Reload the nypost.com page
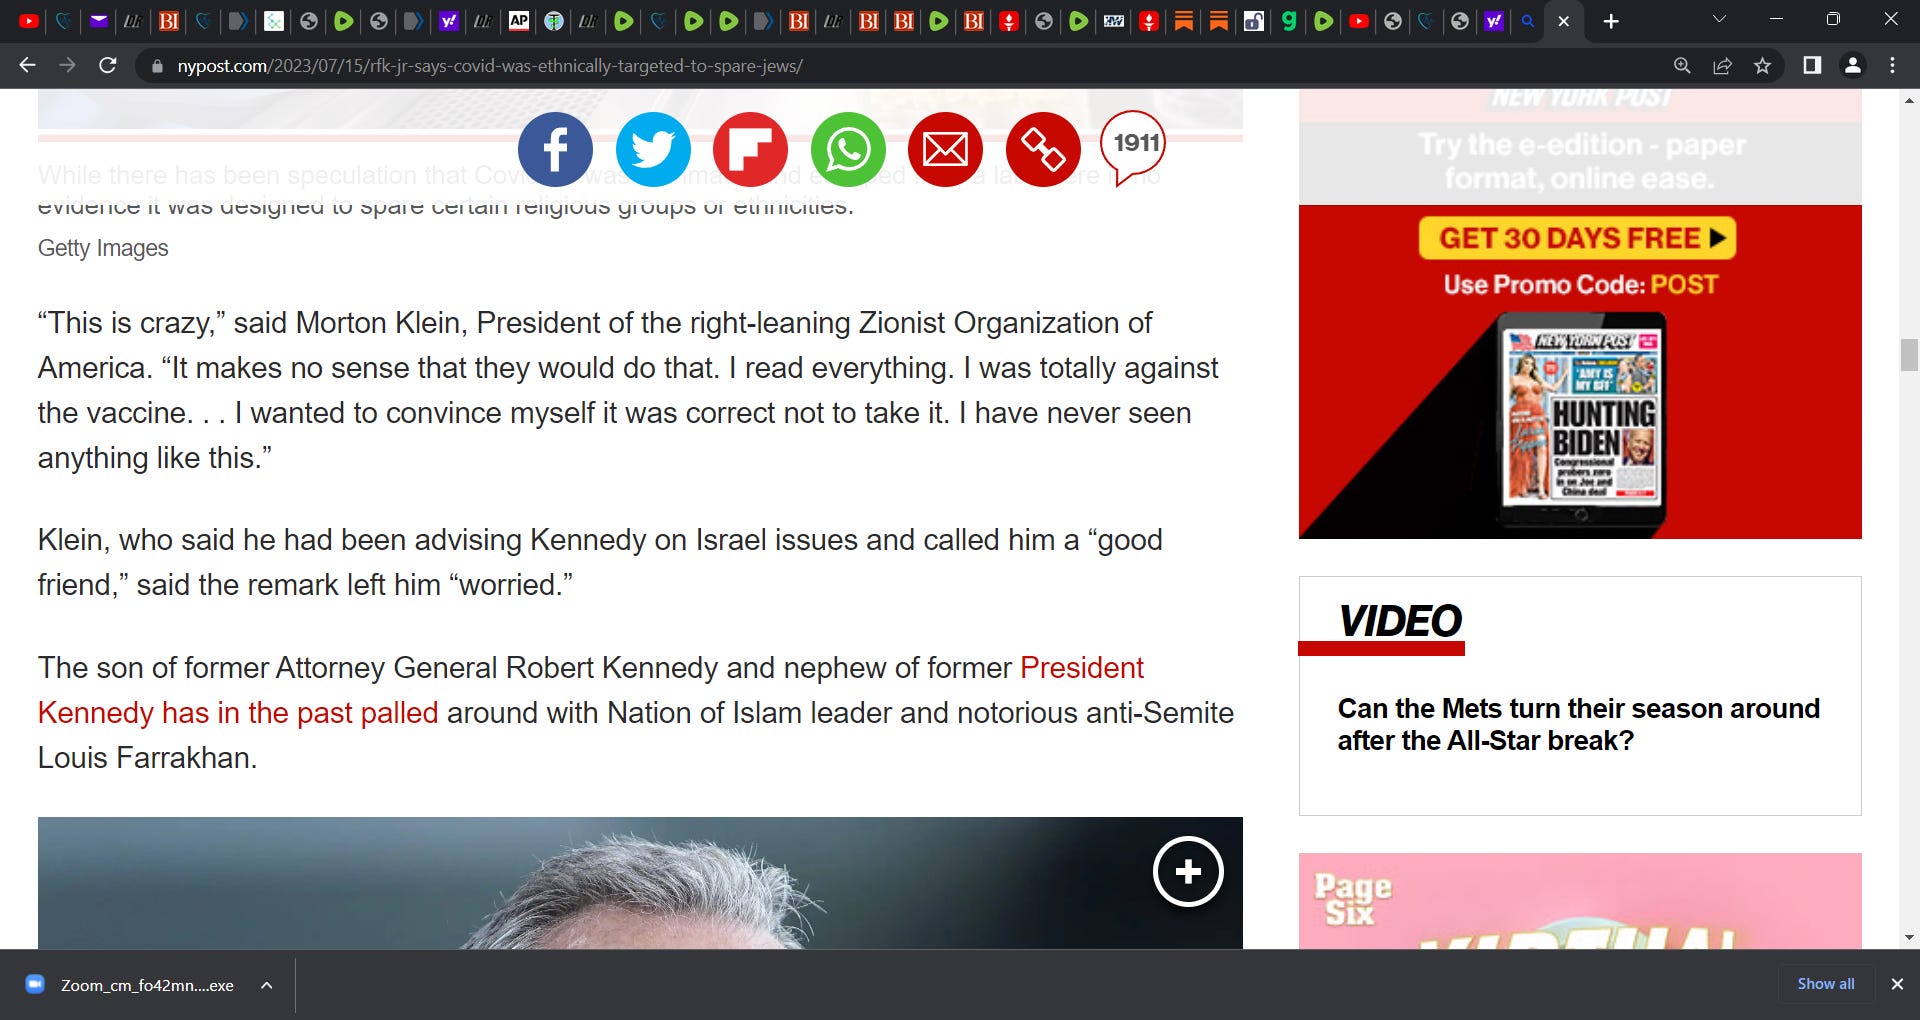Viewport: 1920px width, 1020px height. coord(108,66)
